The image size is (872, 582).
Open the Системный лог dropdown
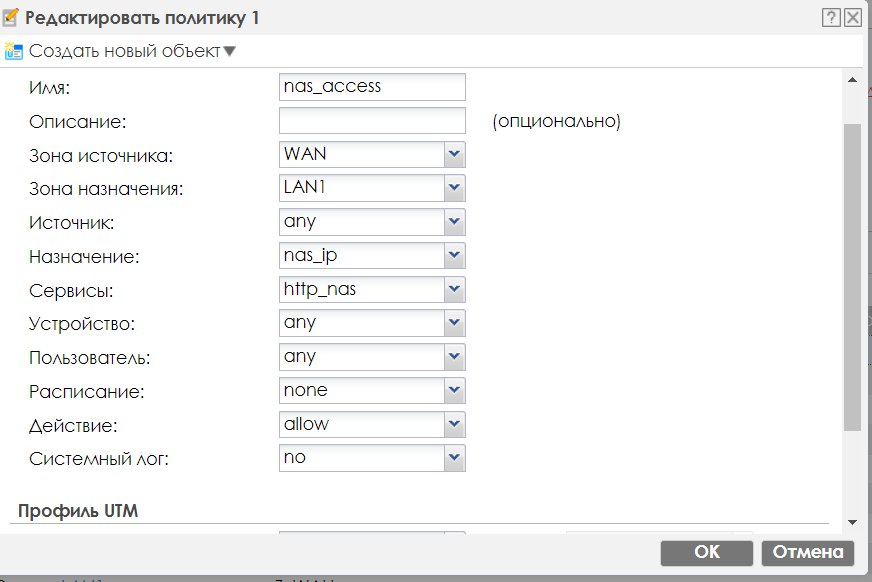click(x=455, y=458)
